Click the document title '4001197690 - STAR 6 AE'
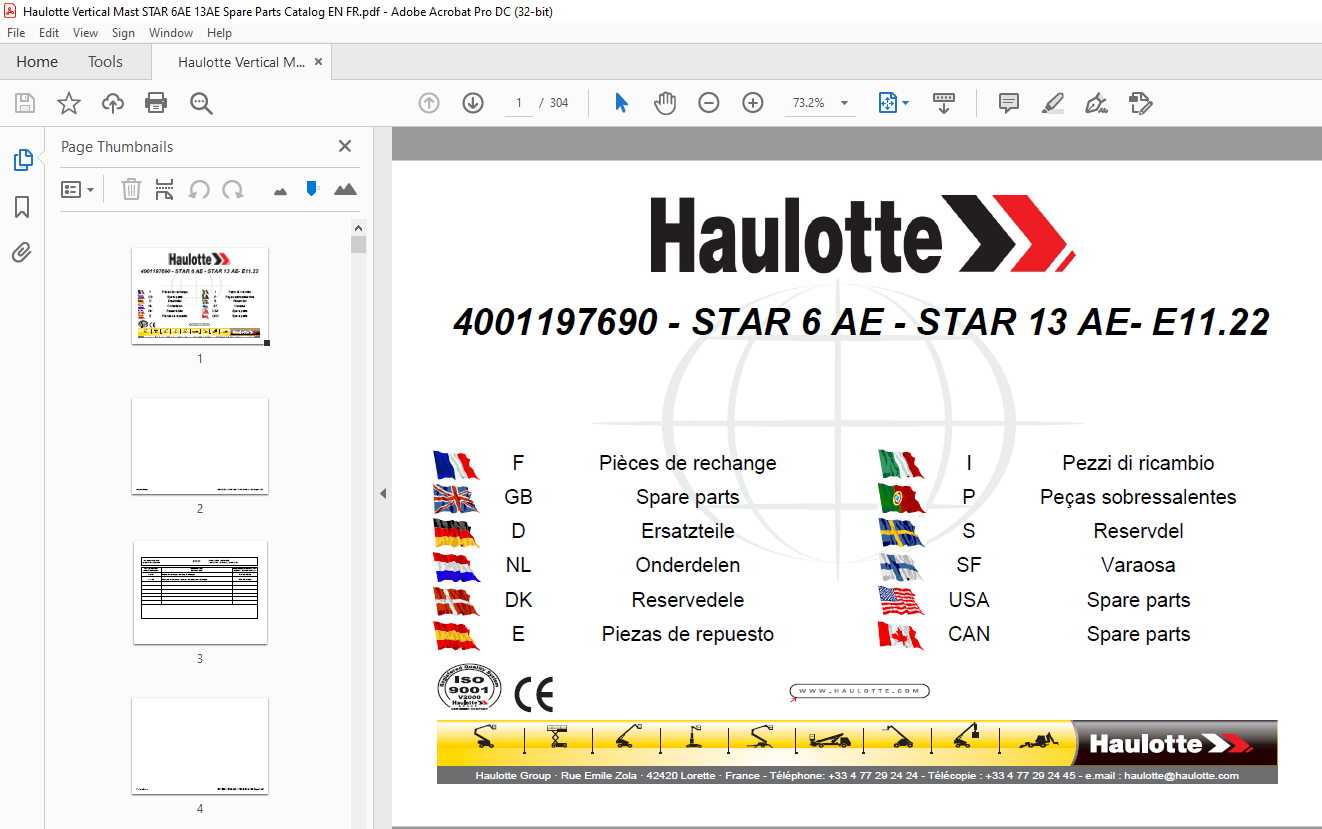This screenshot has width=1322, height=829. [668, 322]
